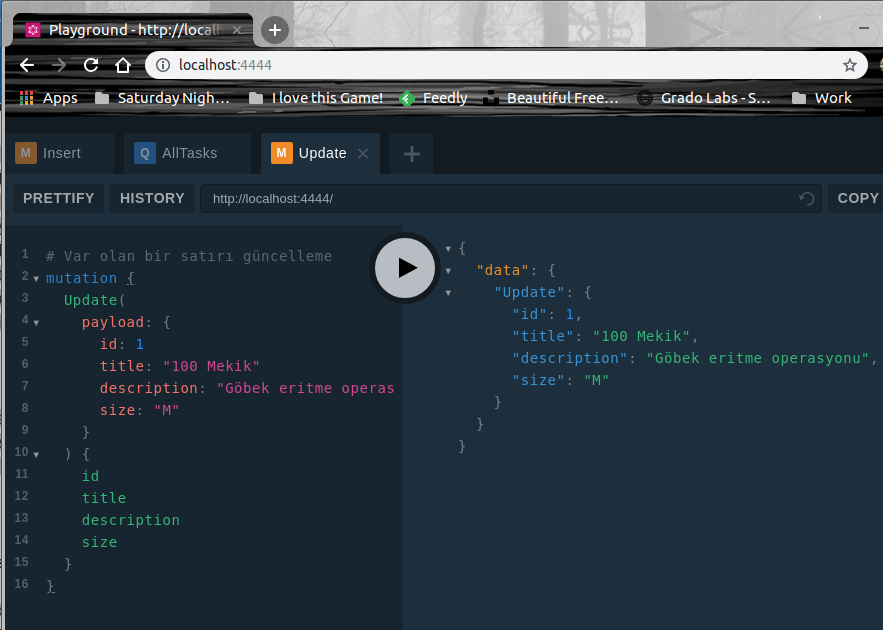Collapse the selection set on line 10
883x630 pixels.
pyautogui.click(x=36, y=455)
